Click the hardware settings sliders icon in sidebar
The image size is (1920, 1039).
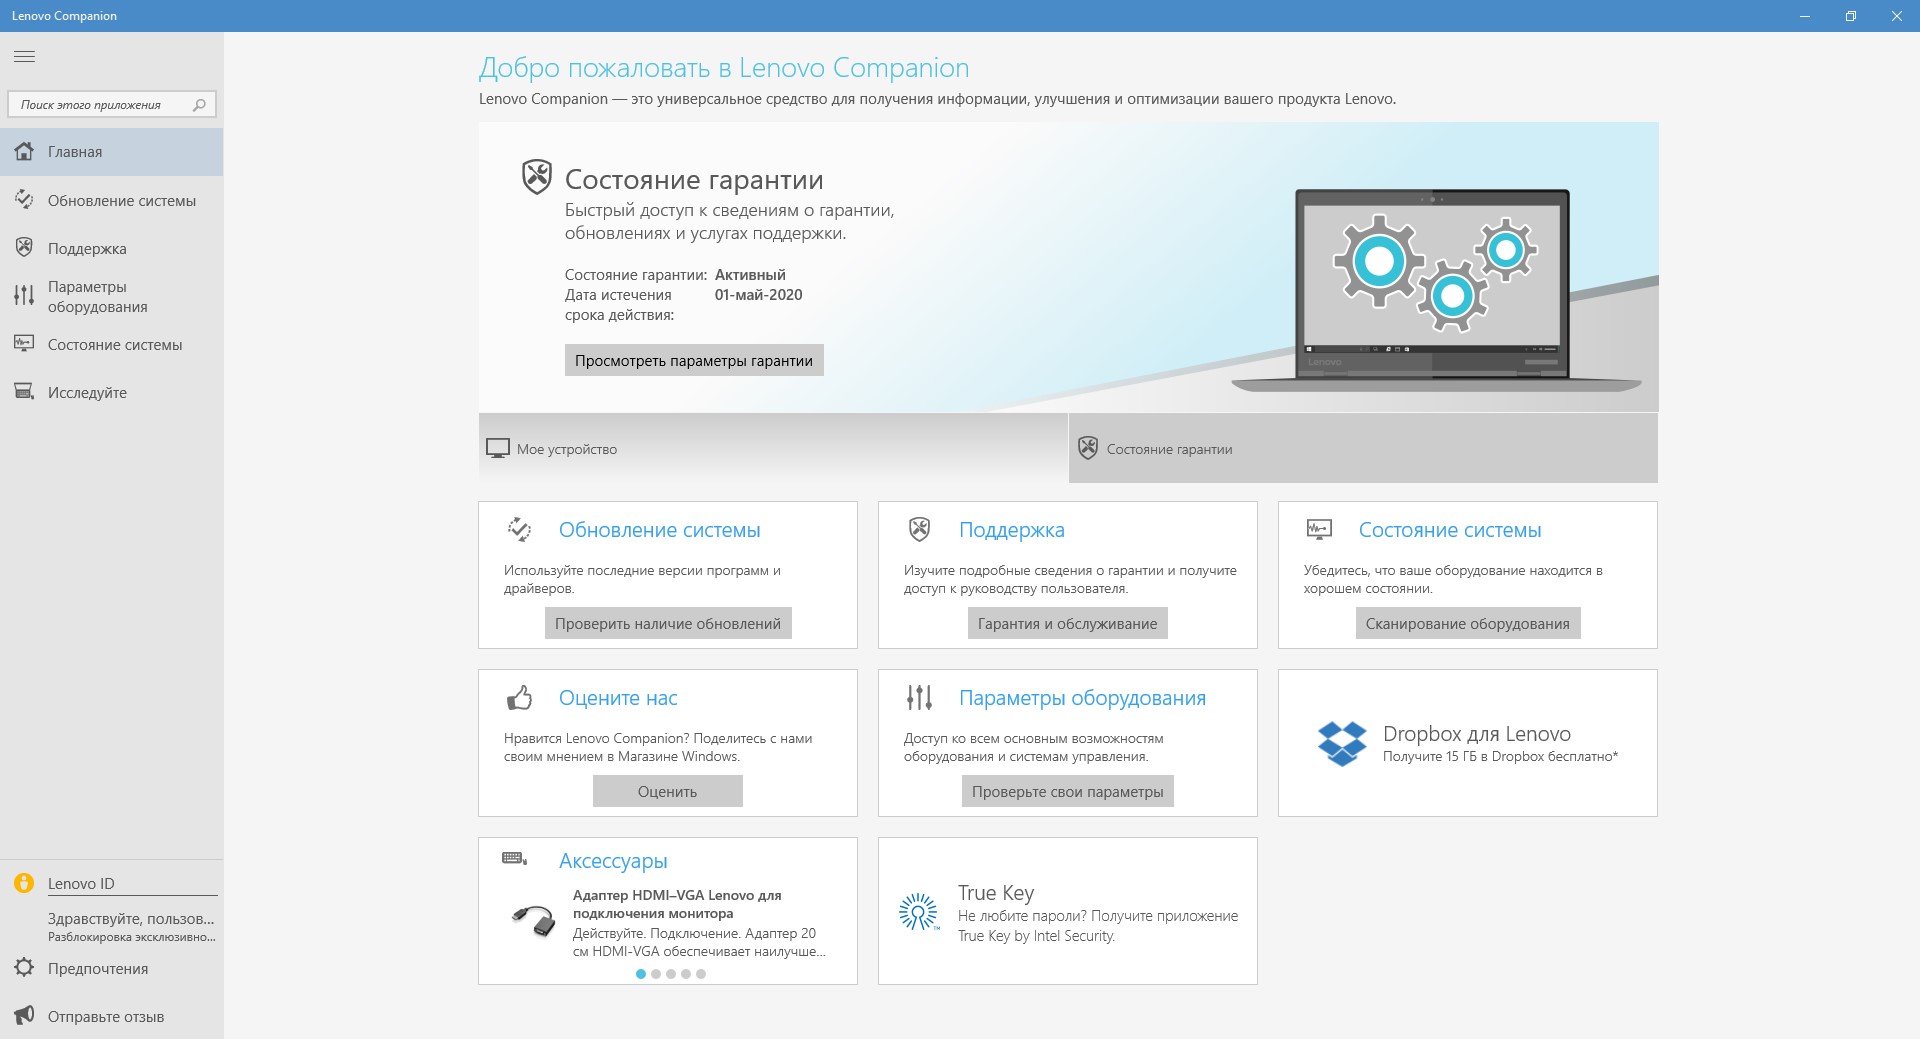(24, 296)
